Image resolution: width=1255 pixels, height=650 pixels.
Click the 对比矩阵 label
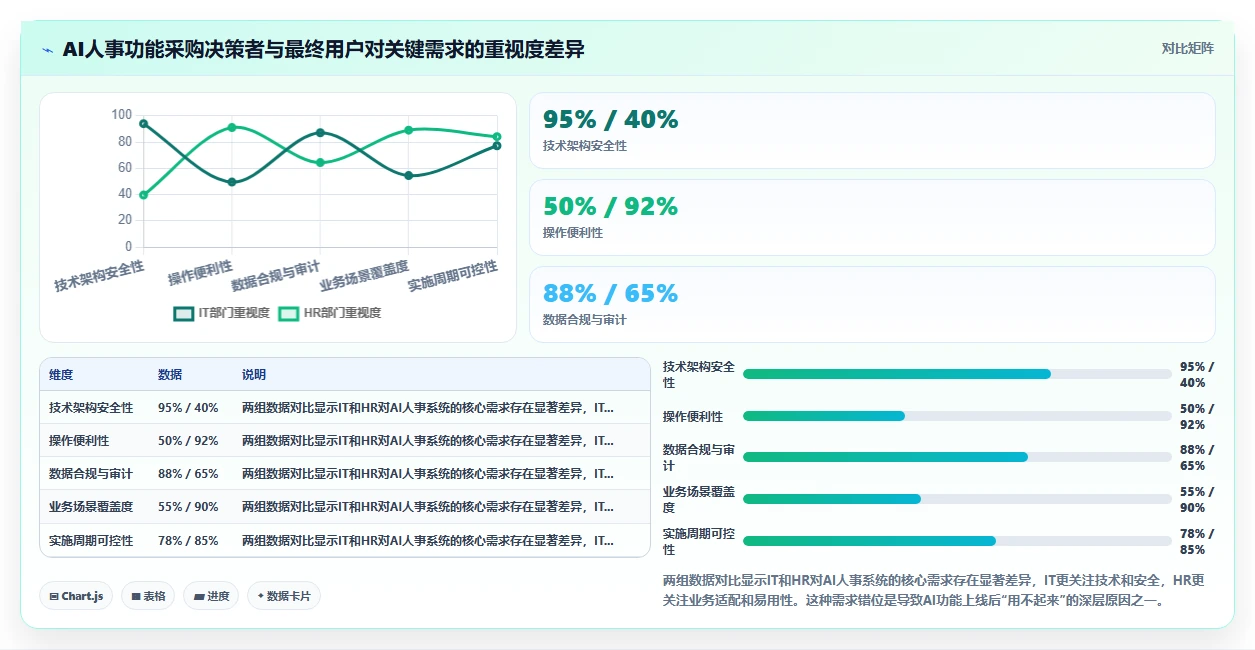1188,49
